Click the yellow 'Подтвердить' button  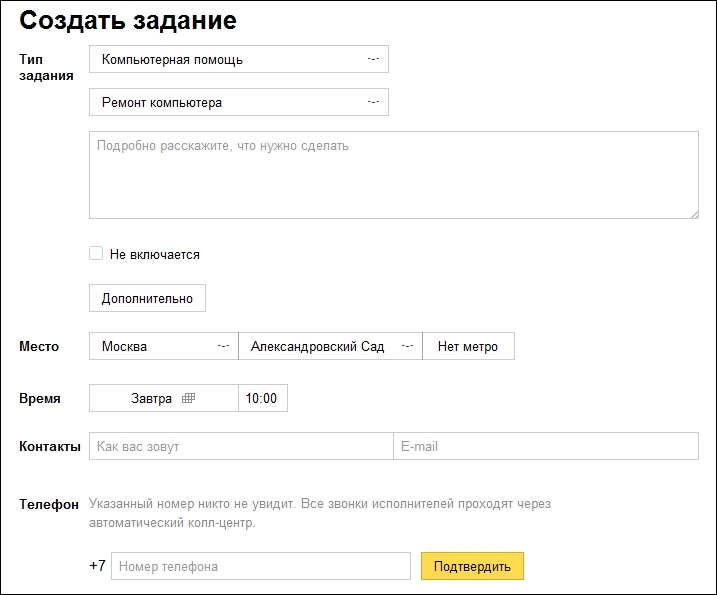(472, 566)
